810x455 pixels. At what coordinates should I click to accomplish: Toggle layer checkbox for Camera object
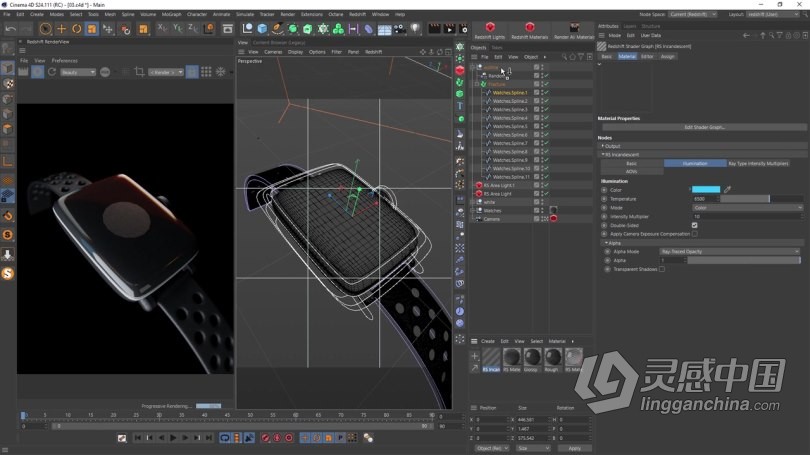click(536, 219)
